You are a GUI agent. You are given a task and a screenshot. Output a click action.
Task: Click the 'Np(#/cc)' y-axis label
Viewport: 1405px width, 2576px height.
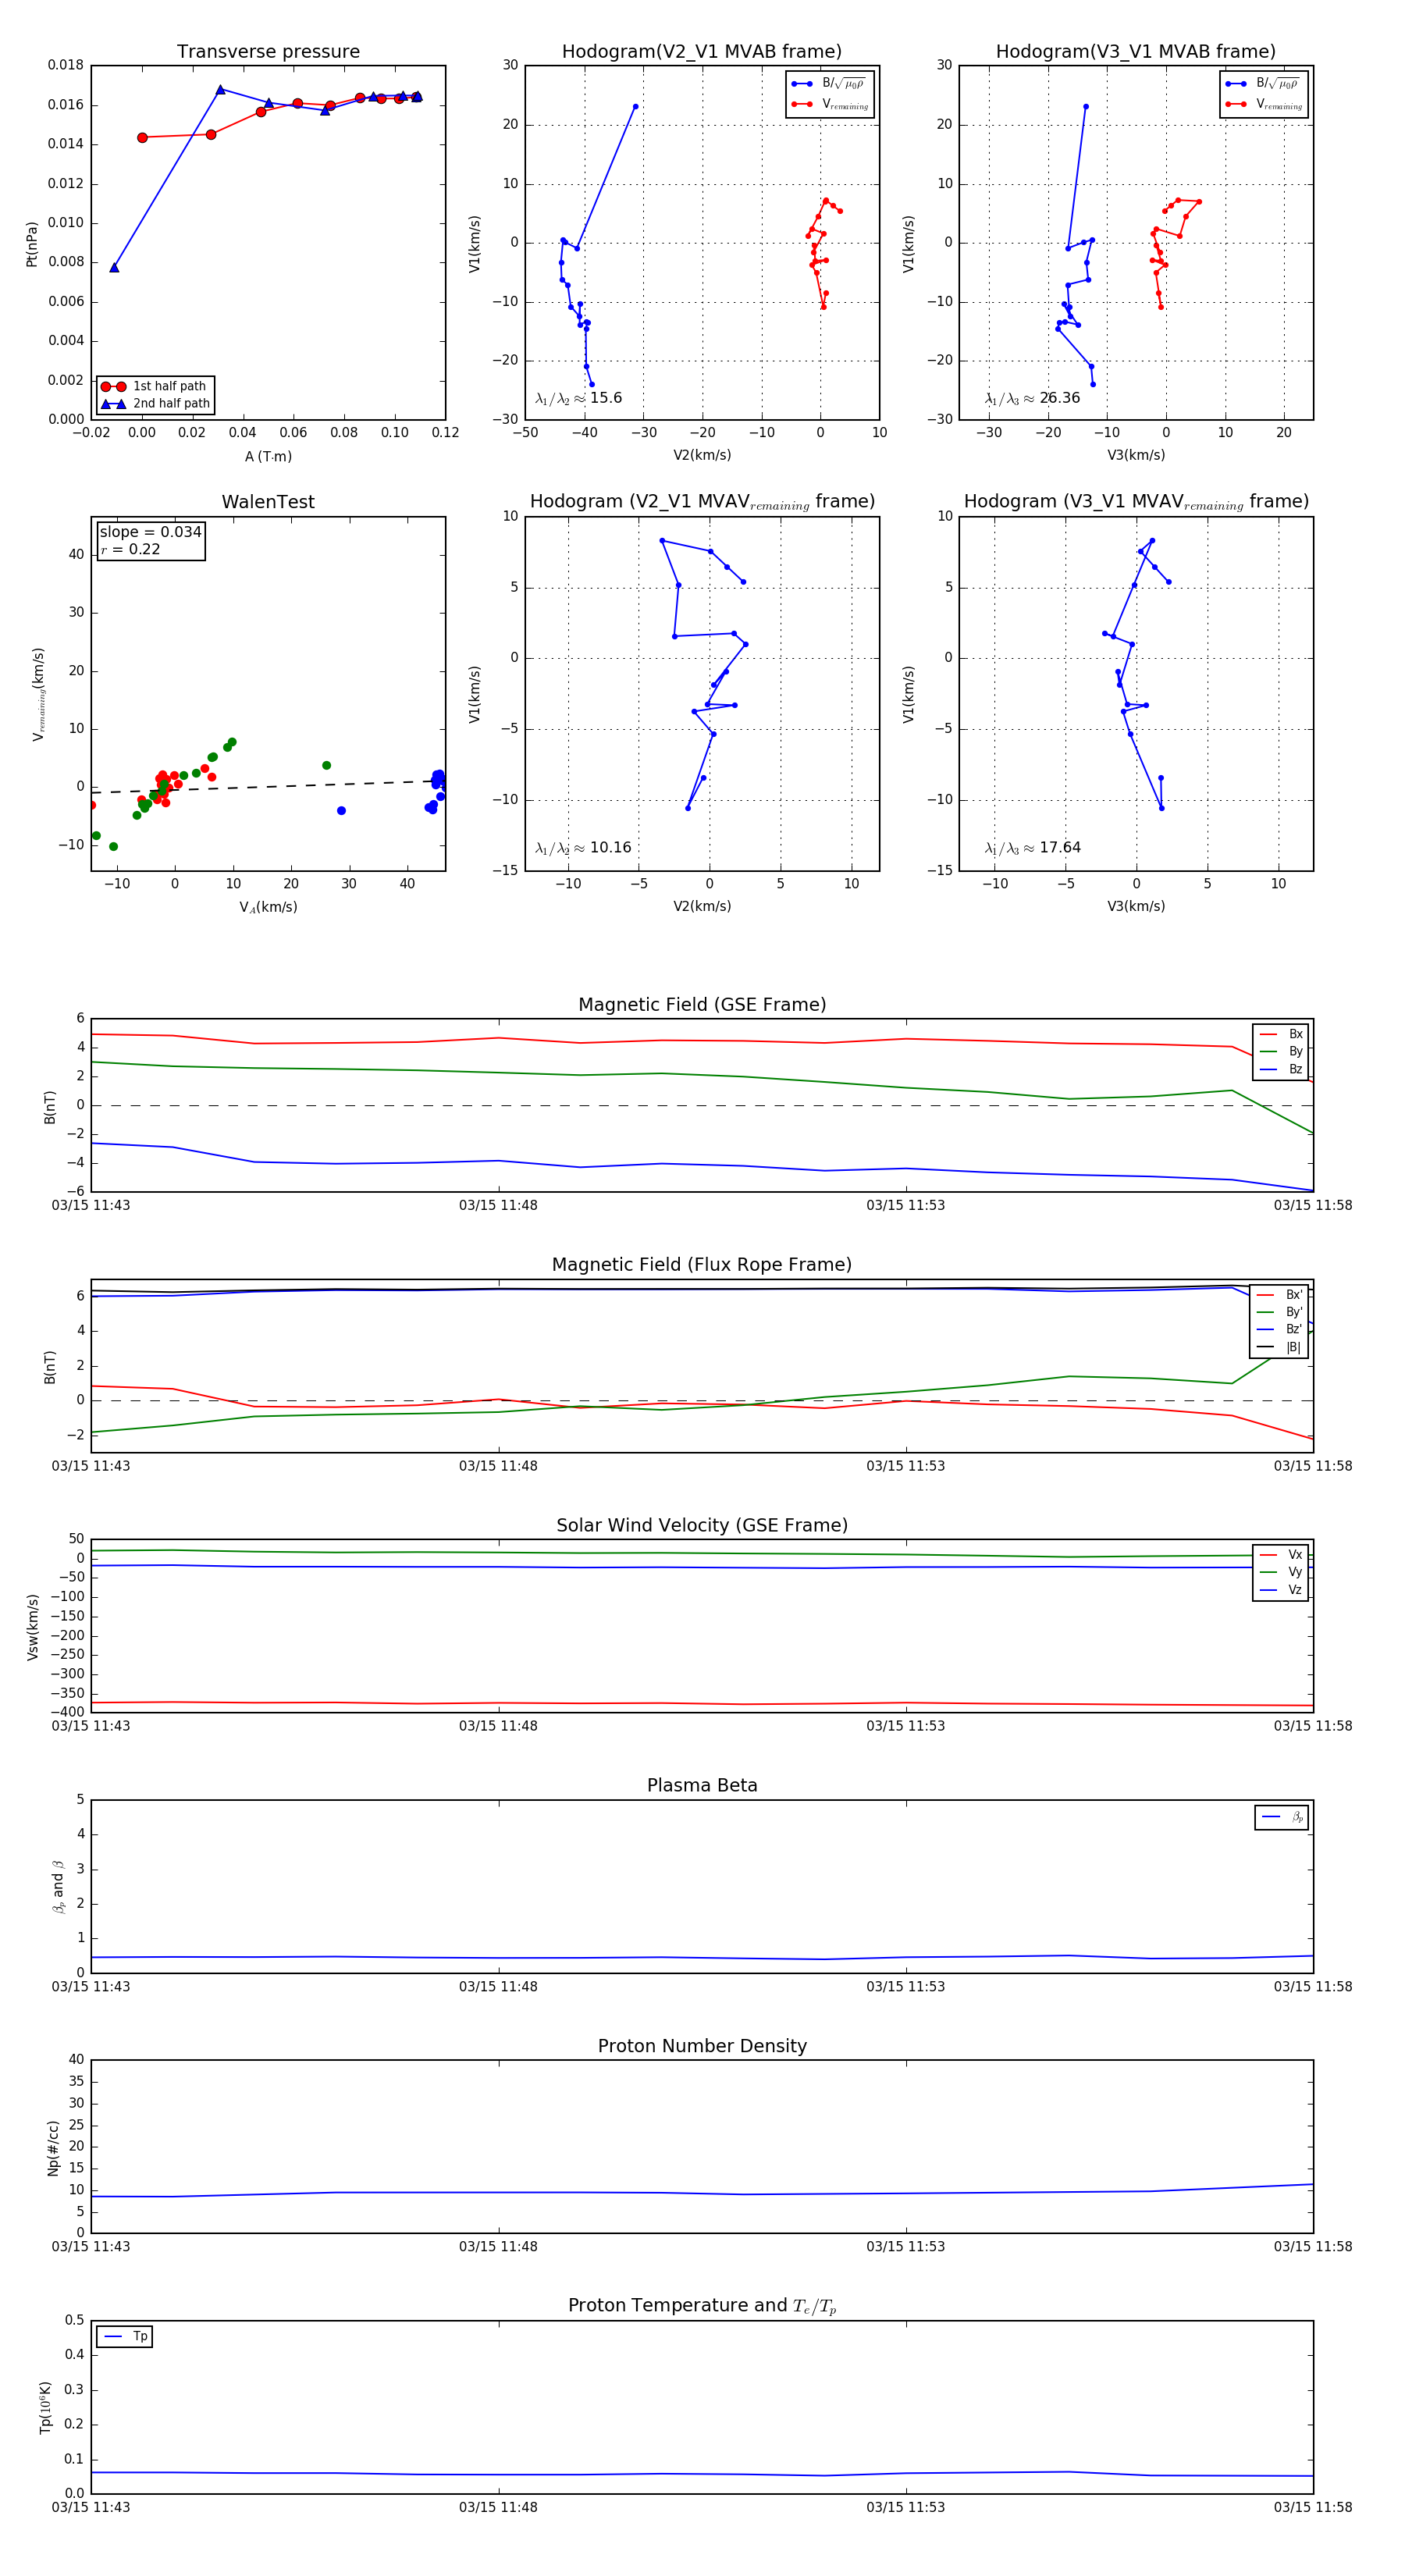53,2147
